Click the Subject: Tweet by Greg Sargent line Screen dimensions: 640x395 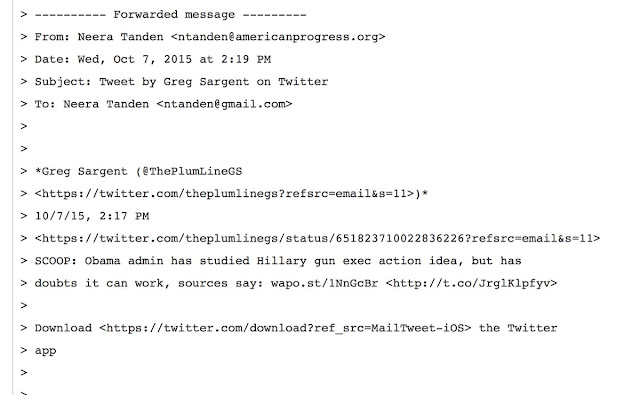coord(181,82)
